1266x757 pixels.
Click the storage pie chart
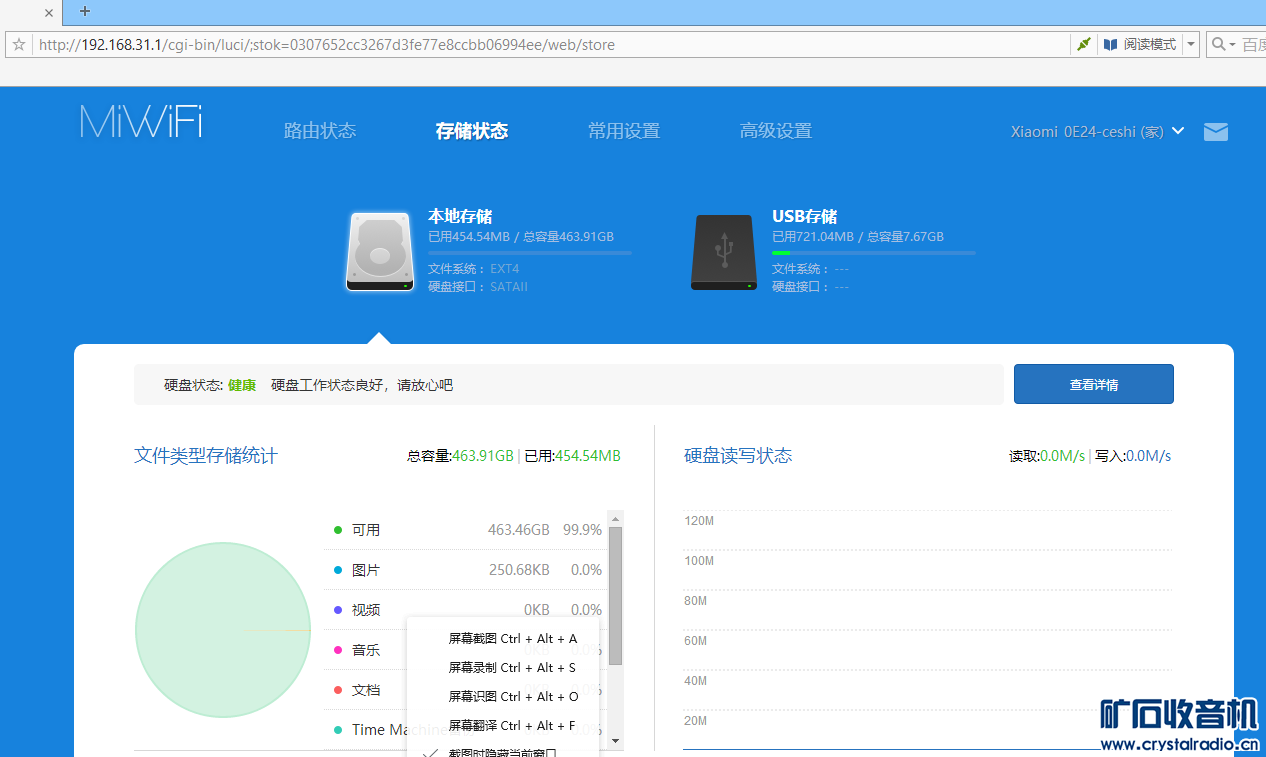point(223,630)
